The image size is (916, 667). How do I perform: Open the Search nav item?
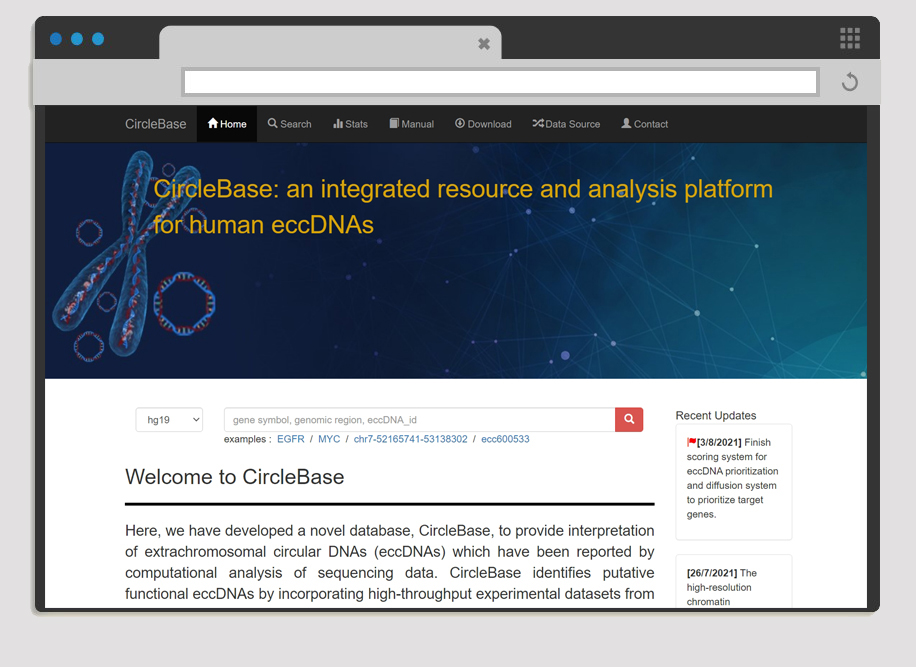click(289, 124)
